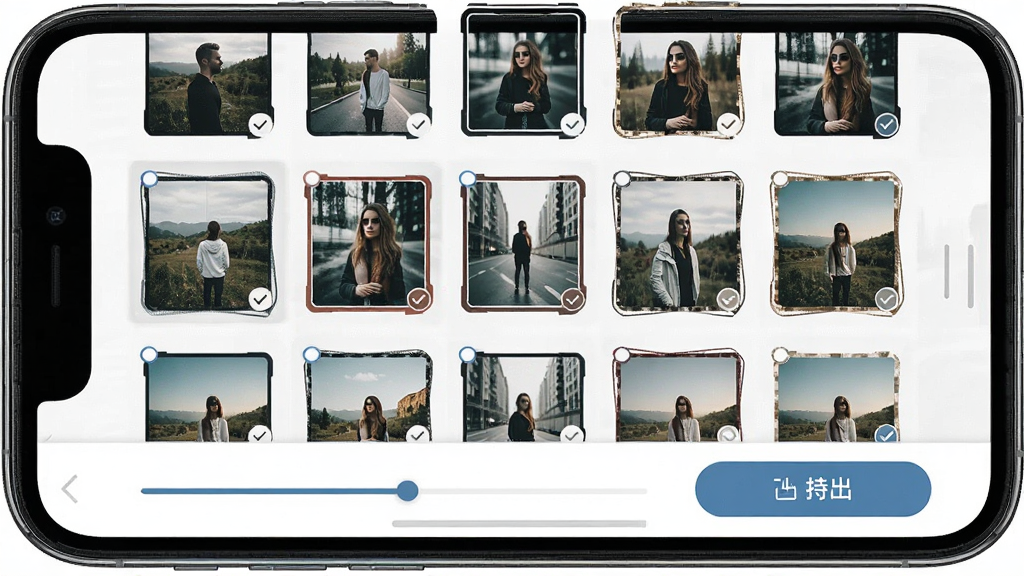This screenshot has height=576, width=1024.
Task: Select the circle on the bottom-row gold-framed photo
Action: click(780, 355)
